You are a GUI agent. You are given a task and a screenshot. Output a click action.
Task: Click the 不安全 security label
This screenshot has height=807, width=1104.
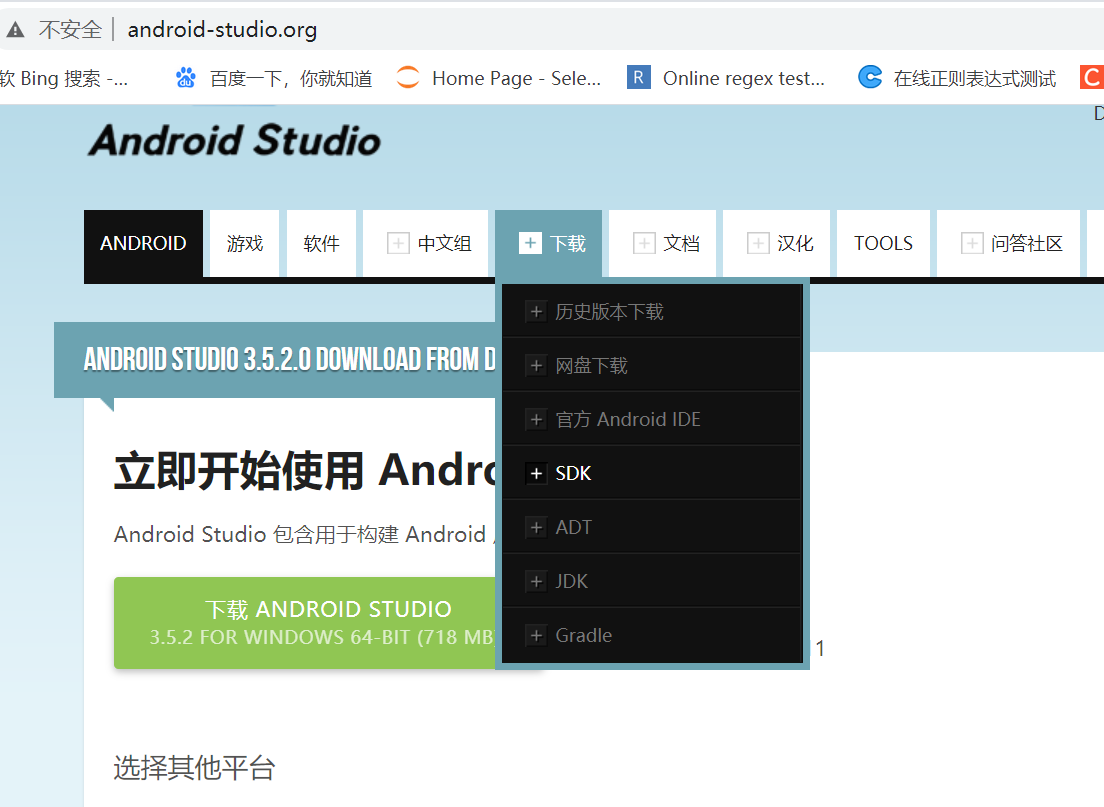pos(70,30)
